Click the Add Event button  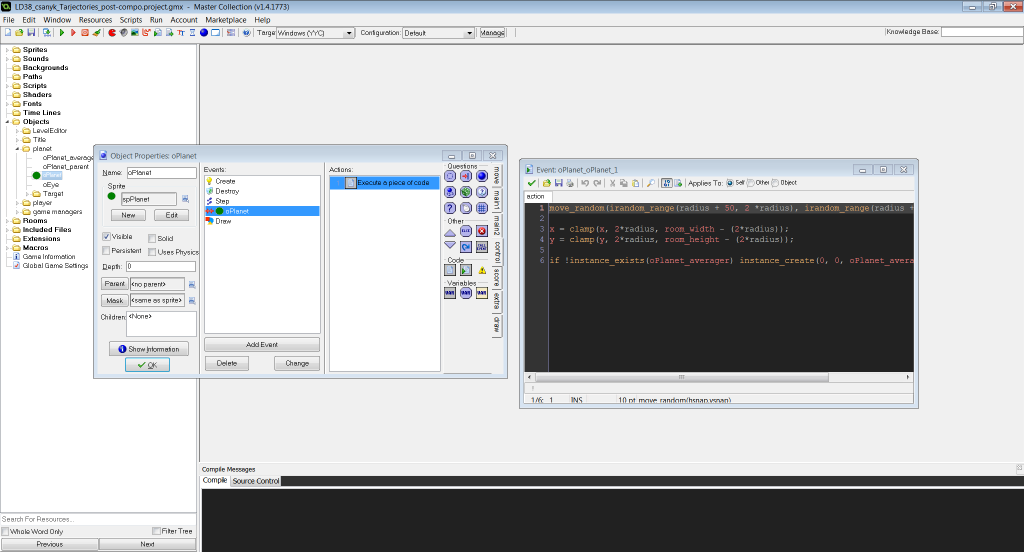pyautogui.click(x=261, y=344)
